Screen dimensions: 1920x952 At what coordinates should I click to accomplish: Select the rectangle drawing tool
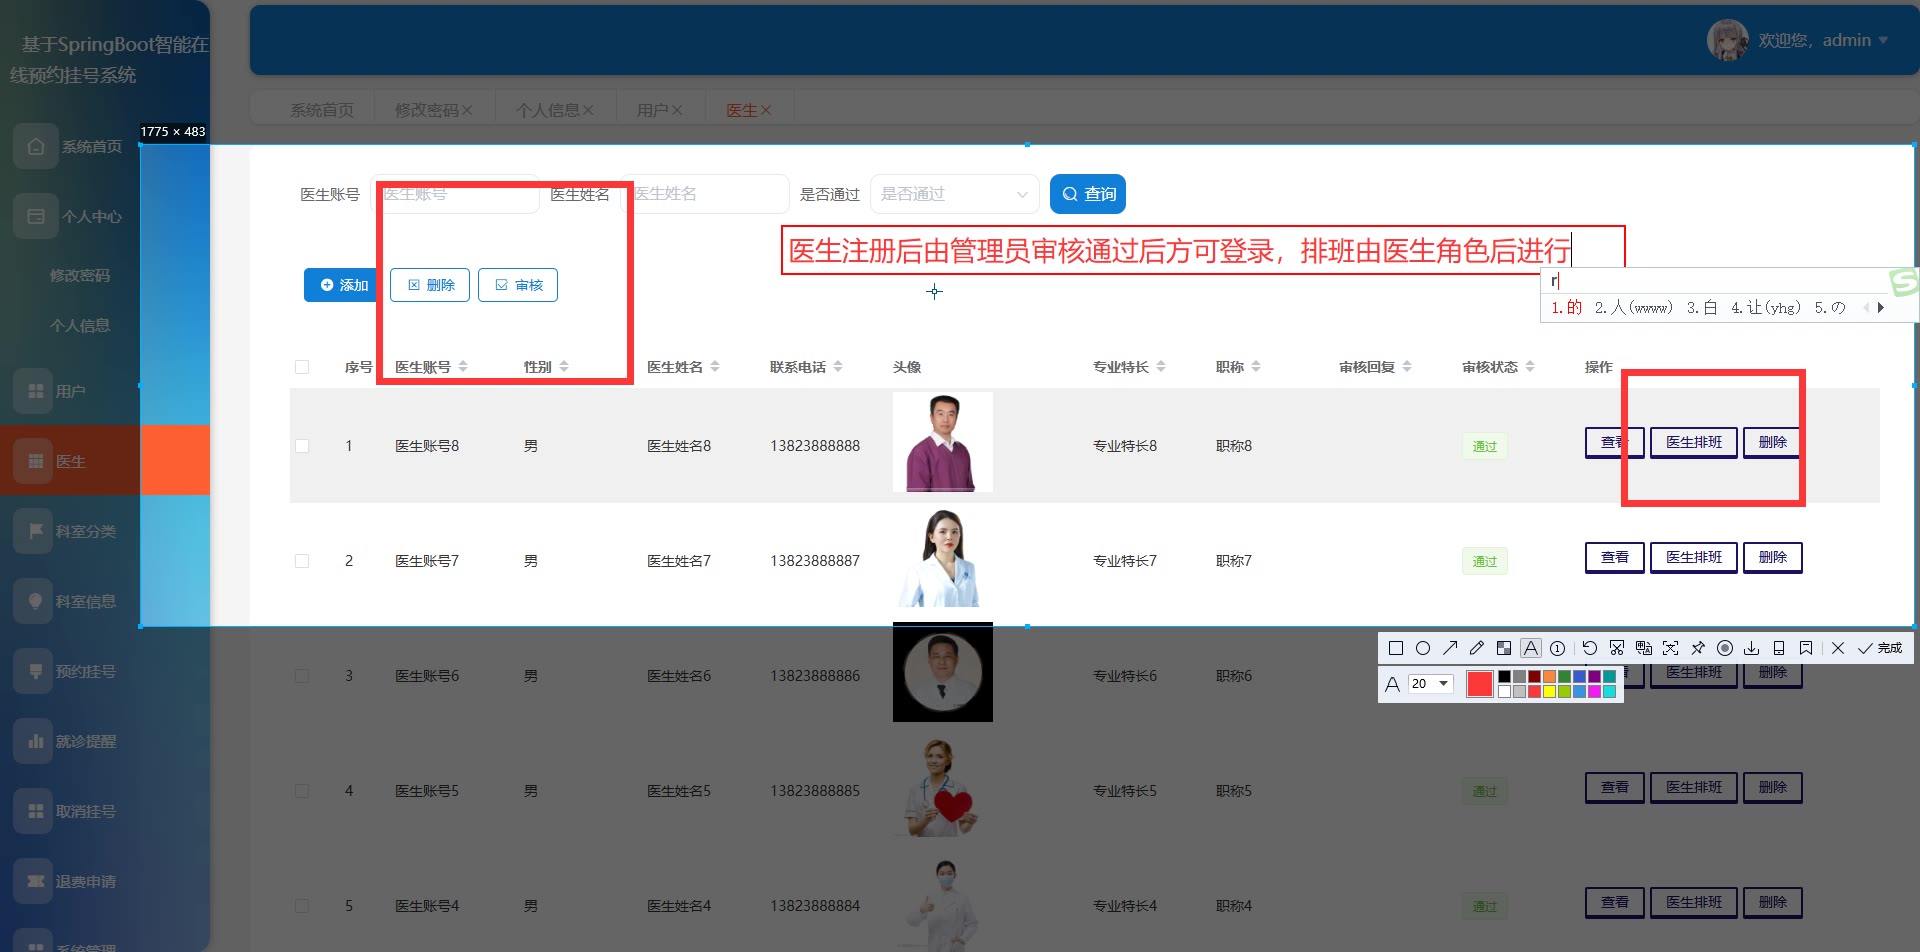pyautogui.click(x=1396, y=648)
